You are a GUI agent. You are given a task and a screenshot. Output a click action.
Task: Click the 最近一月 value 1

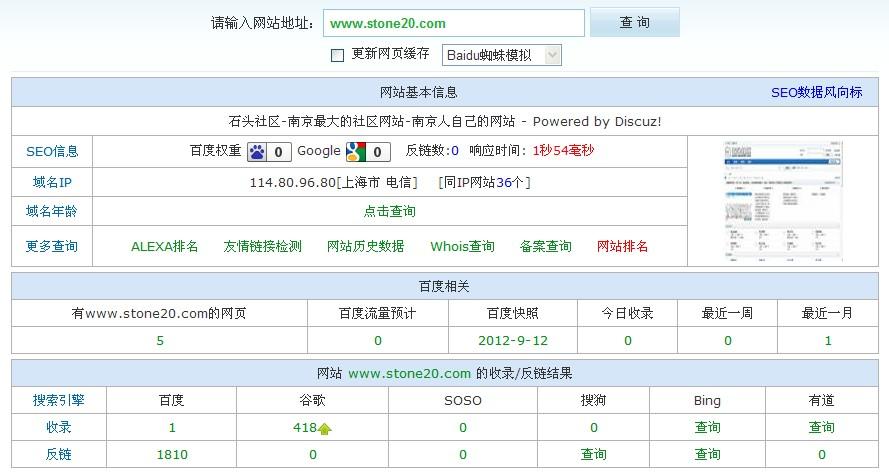coord(828,341)
